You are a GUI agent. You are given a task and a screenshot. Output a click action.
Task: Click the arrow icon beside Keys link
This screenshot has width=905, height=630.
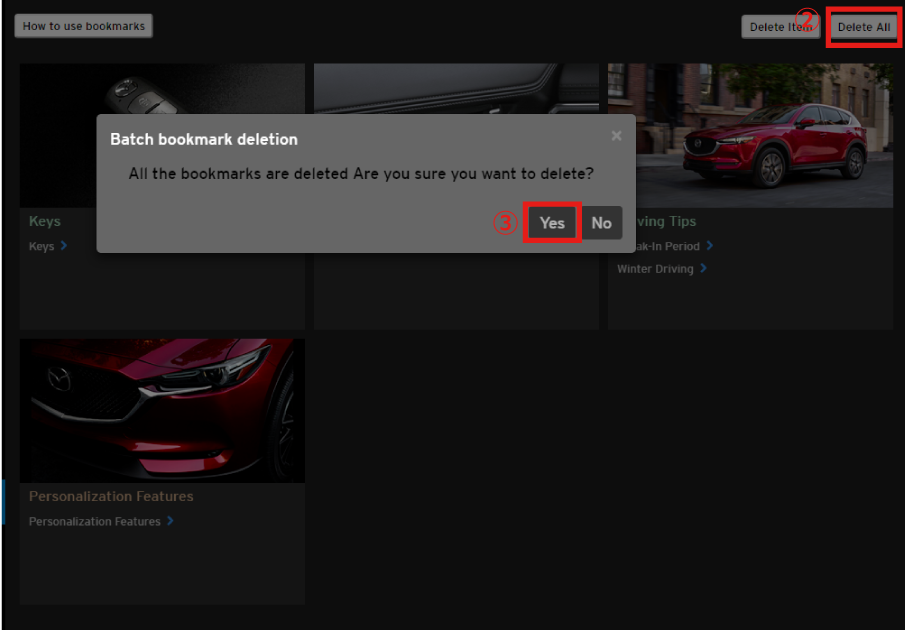pyautogui.click(x=64, y=245)
